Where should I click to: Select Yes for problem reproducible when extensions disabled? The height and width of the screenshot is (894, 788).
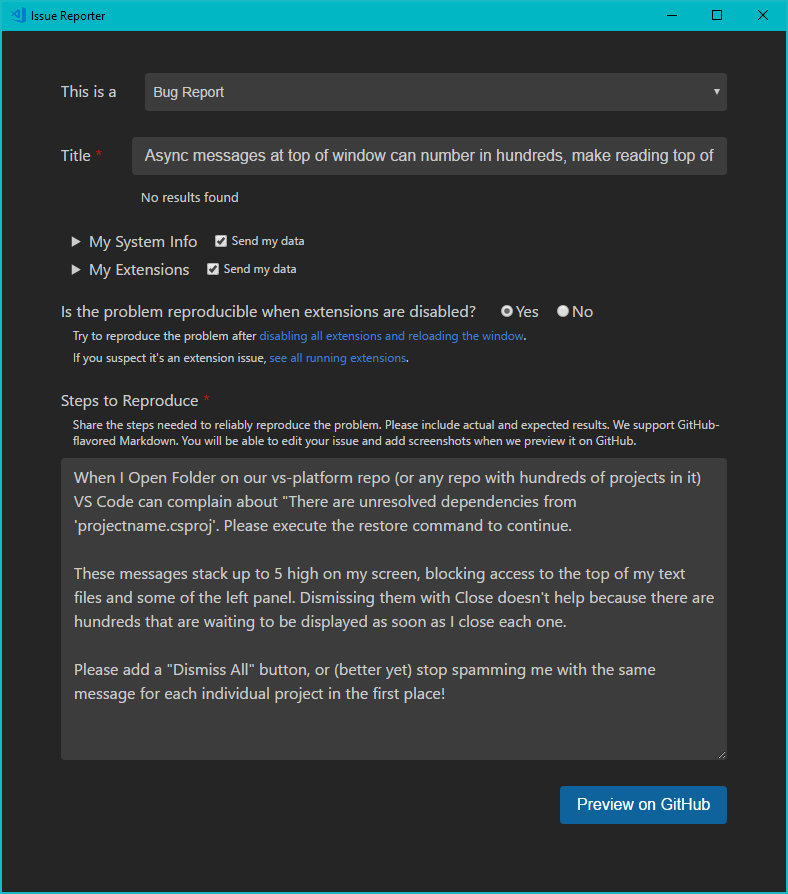508,311
